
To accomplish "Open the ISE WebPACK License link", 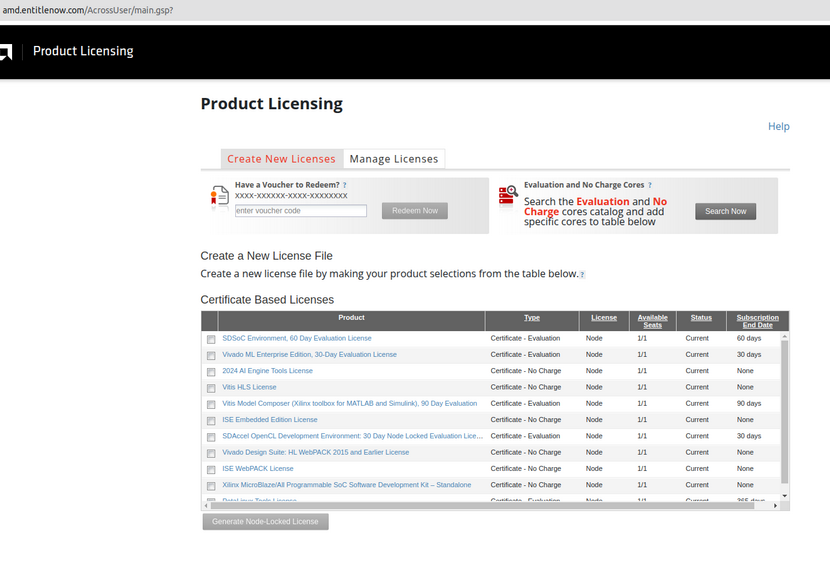I will click(258, 469).
